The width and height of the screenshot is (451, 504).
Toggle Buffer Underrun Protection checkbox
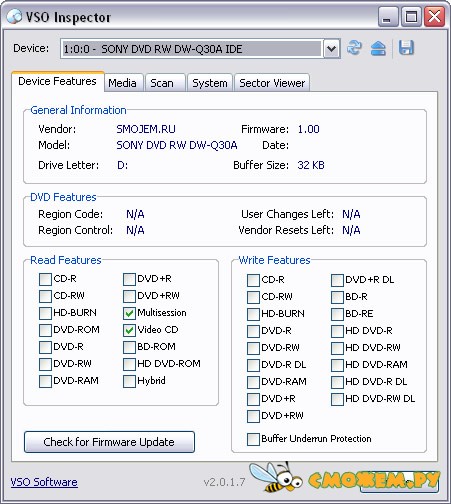253,439
